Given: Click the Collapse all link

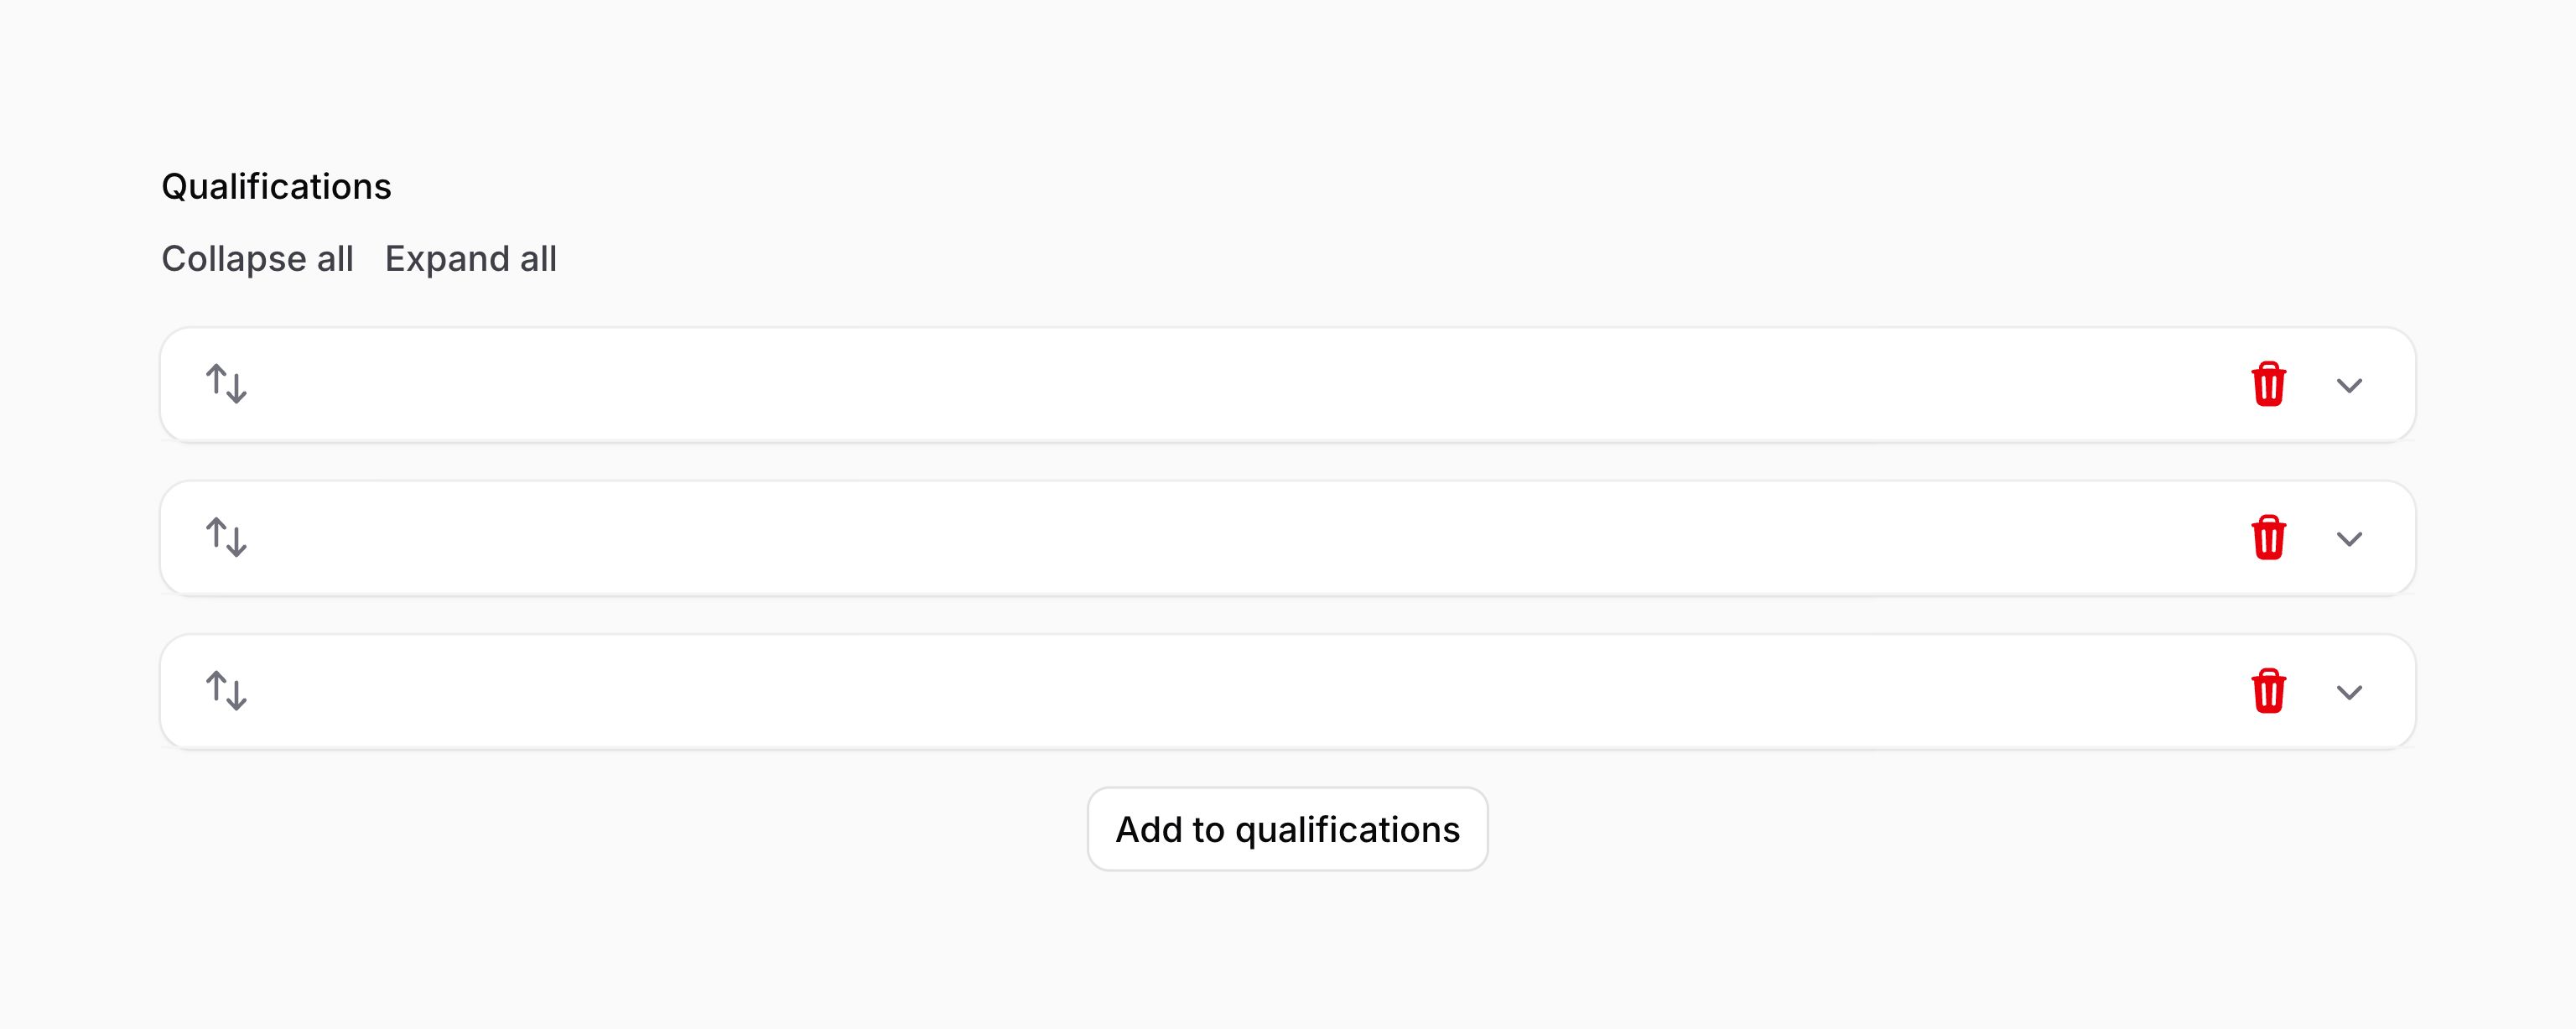Looking at the screenshot, I should (257, 259).
